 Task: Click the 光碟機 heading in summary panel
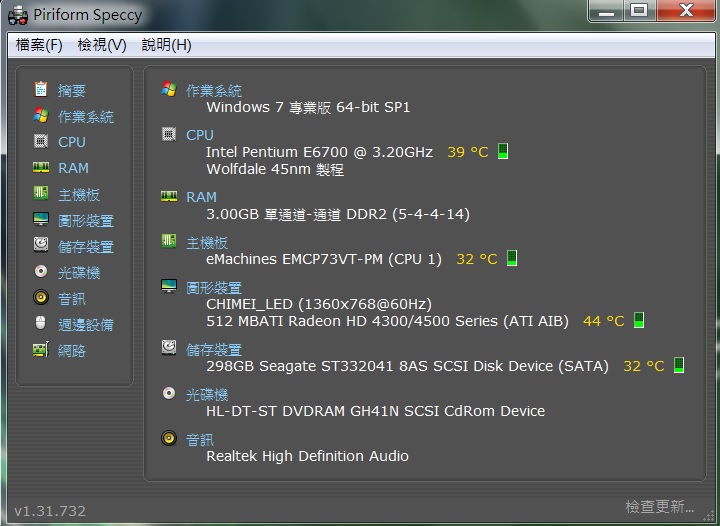click(x=207, y=395)
